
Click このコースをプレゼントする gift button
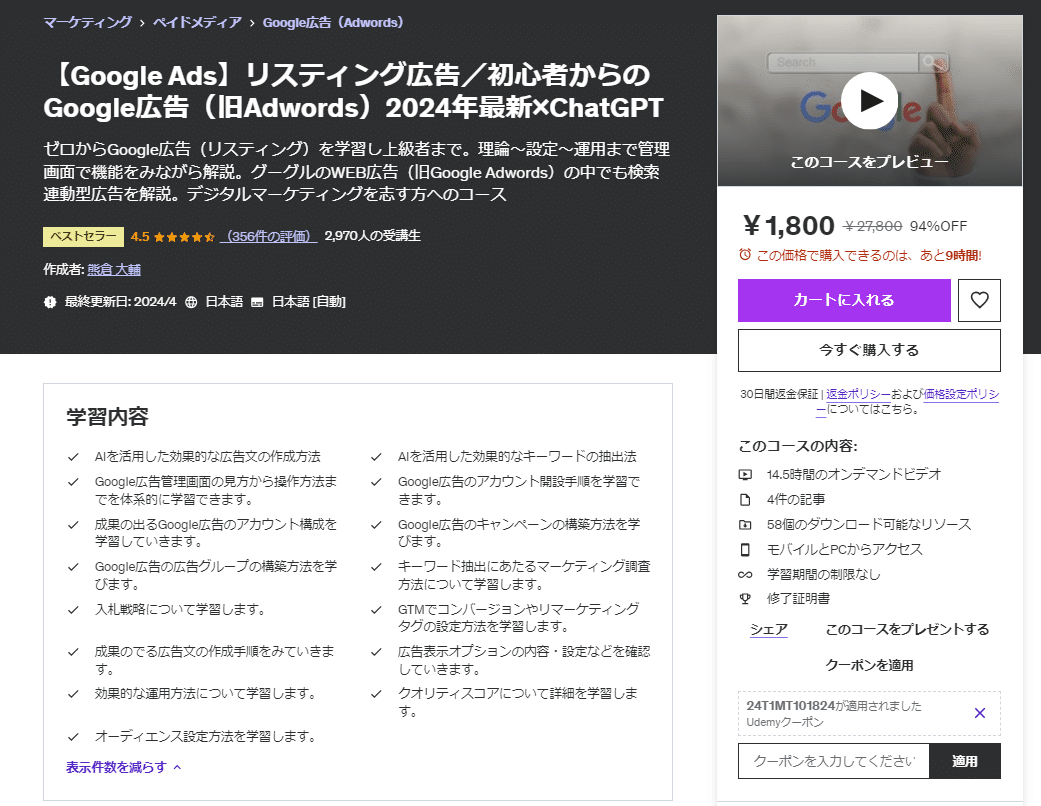pyautogui.click(x=907, y=629)
